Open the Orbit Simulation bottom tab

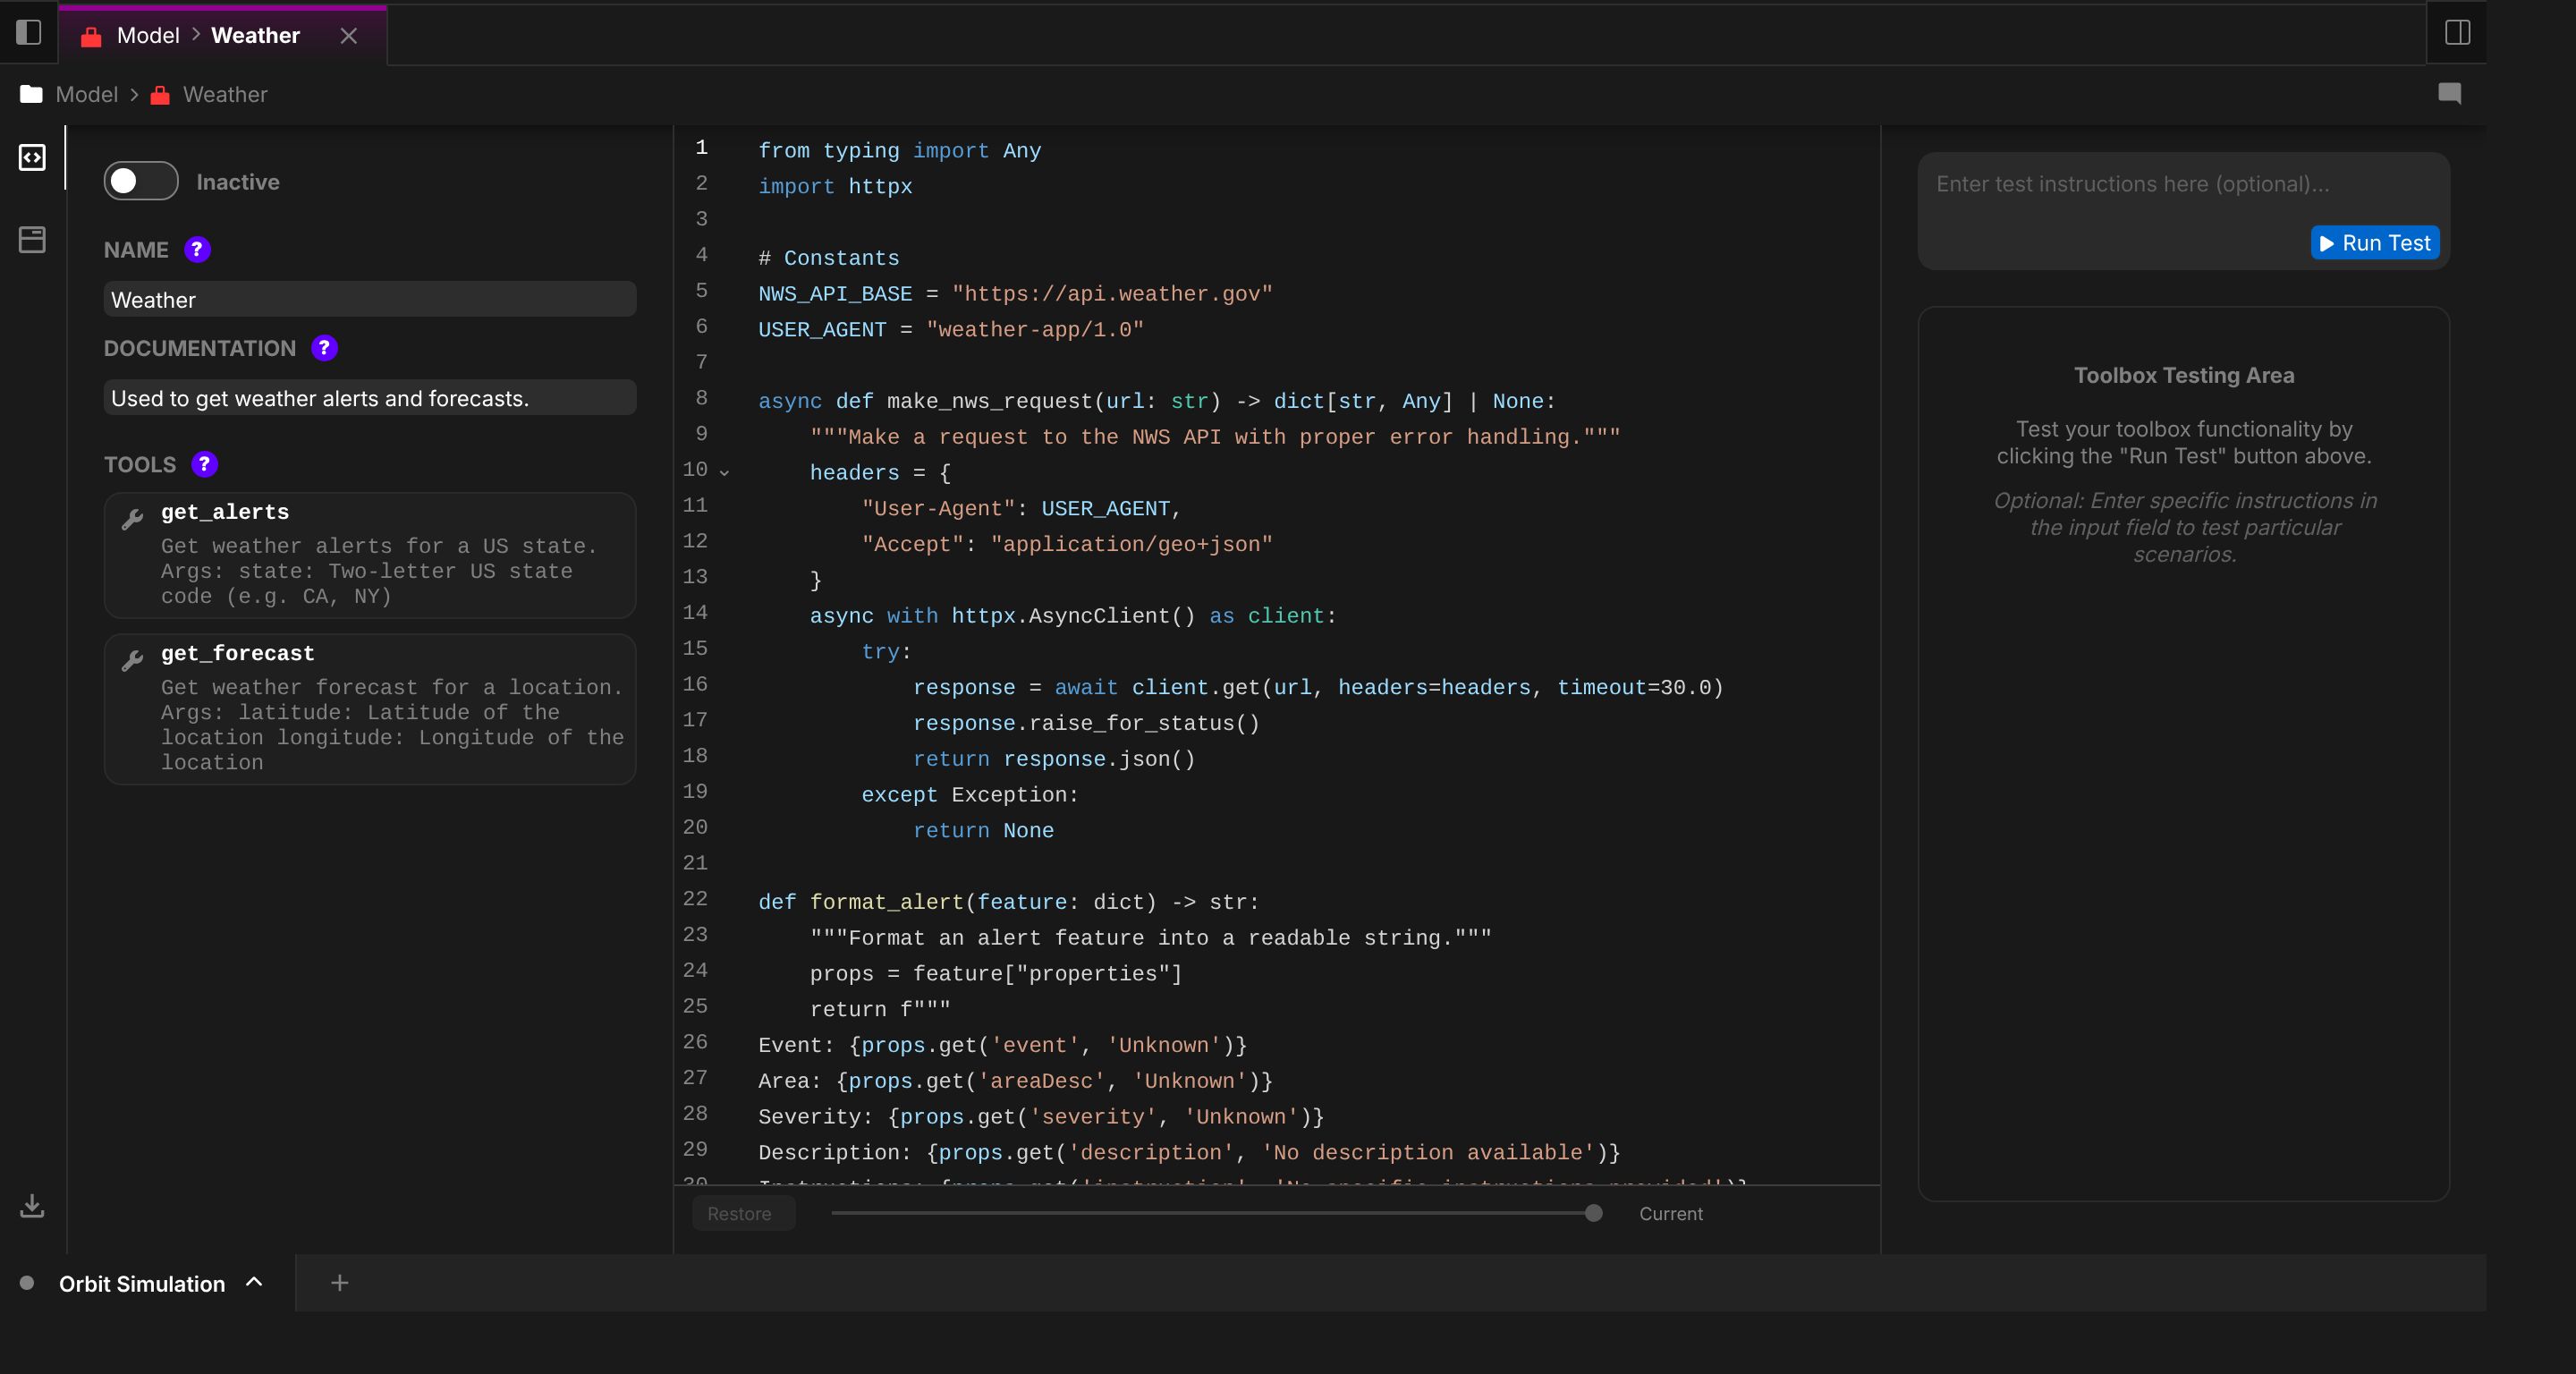tap(141, 1284)
